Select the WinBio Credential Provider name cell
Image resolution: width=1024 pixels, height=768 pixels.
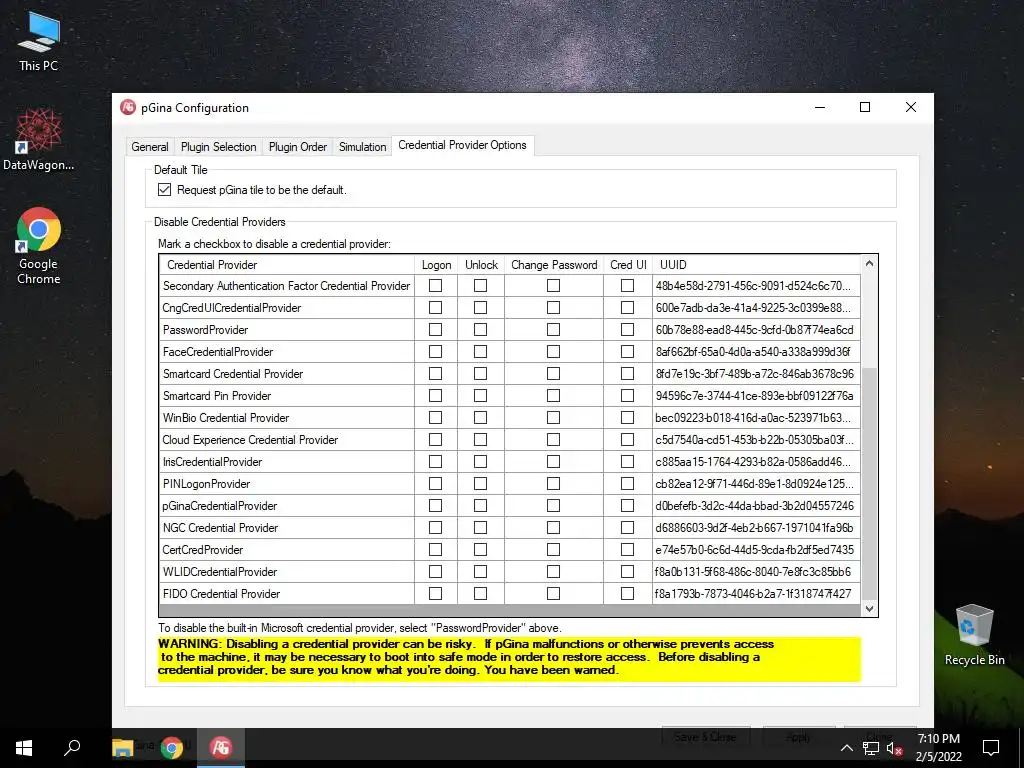click(x=287, y=418)
